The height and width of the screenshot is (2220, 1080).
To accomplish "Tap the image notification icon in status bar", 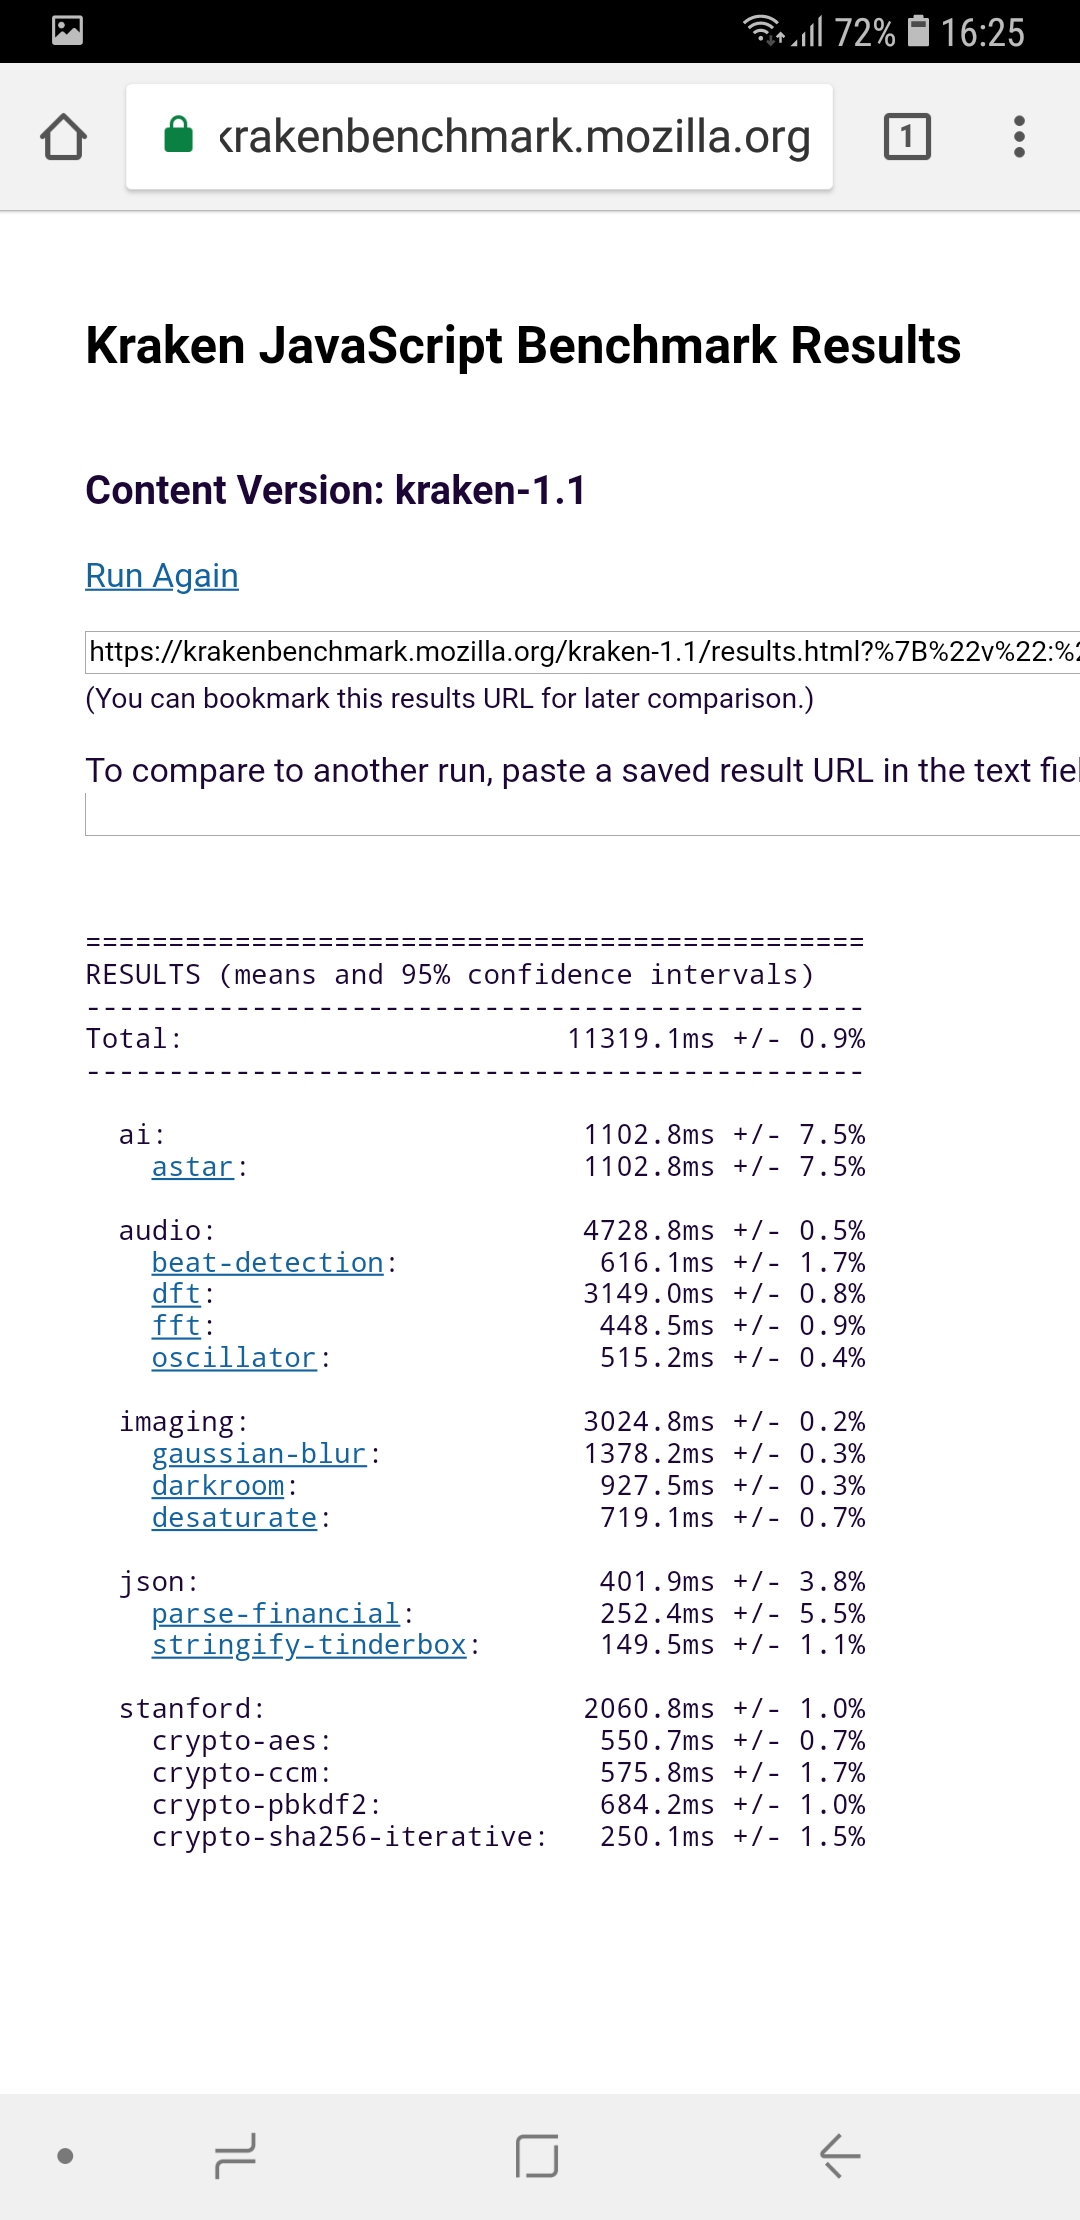I will 67,30.
